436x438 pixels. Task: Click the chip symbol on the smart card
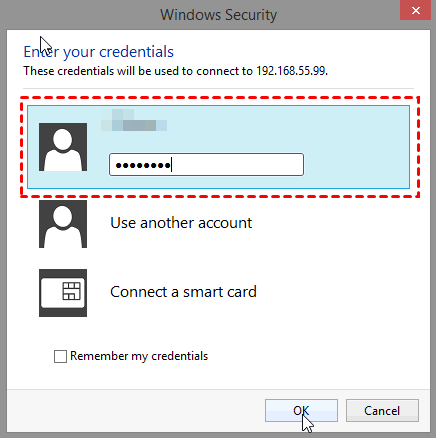click(x=72, y=291)
